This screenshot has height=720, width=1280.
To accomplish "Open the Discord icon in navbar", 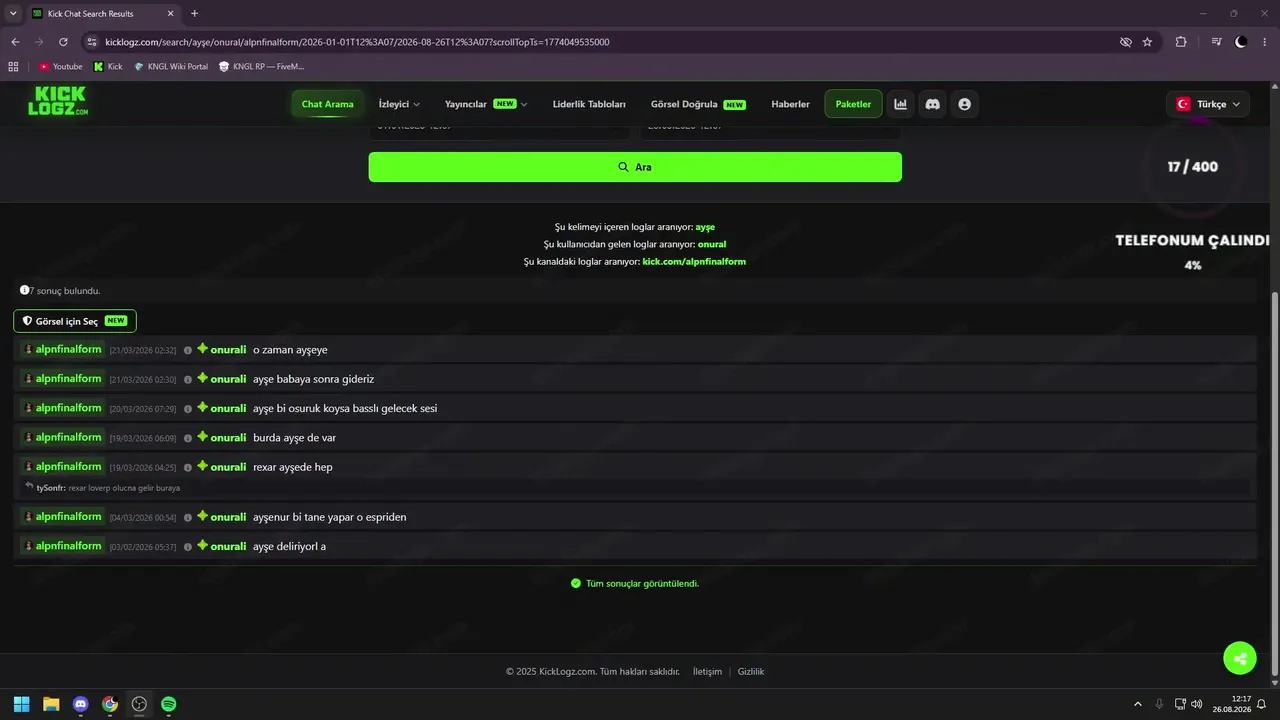I will click(932, 104).
